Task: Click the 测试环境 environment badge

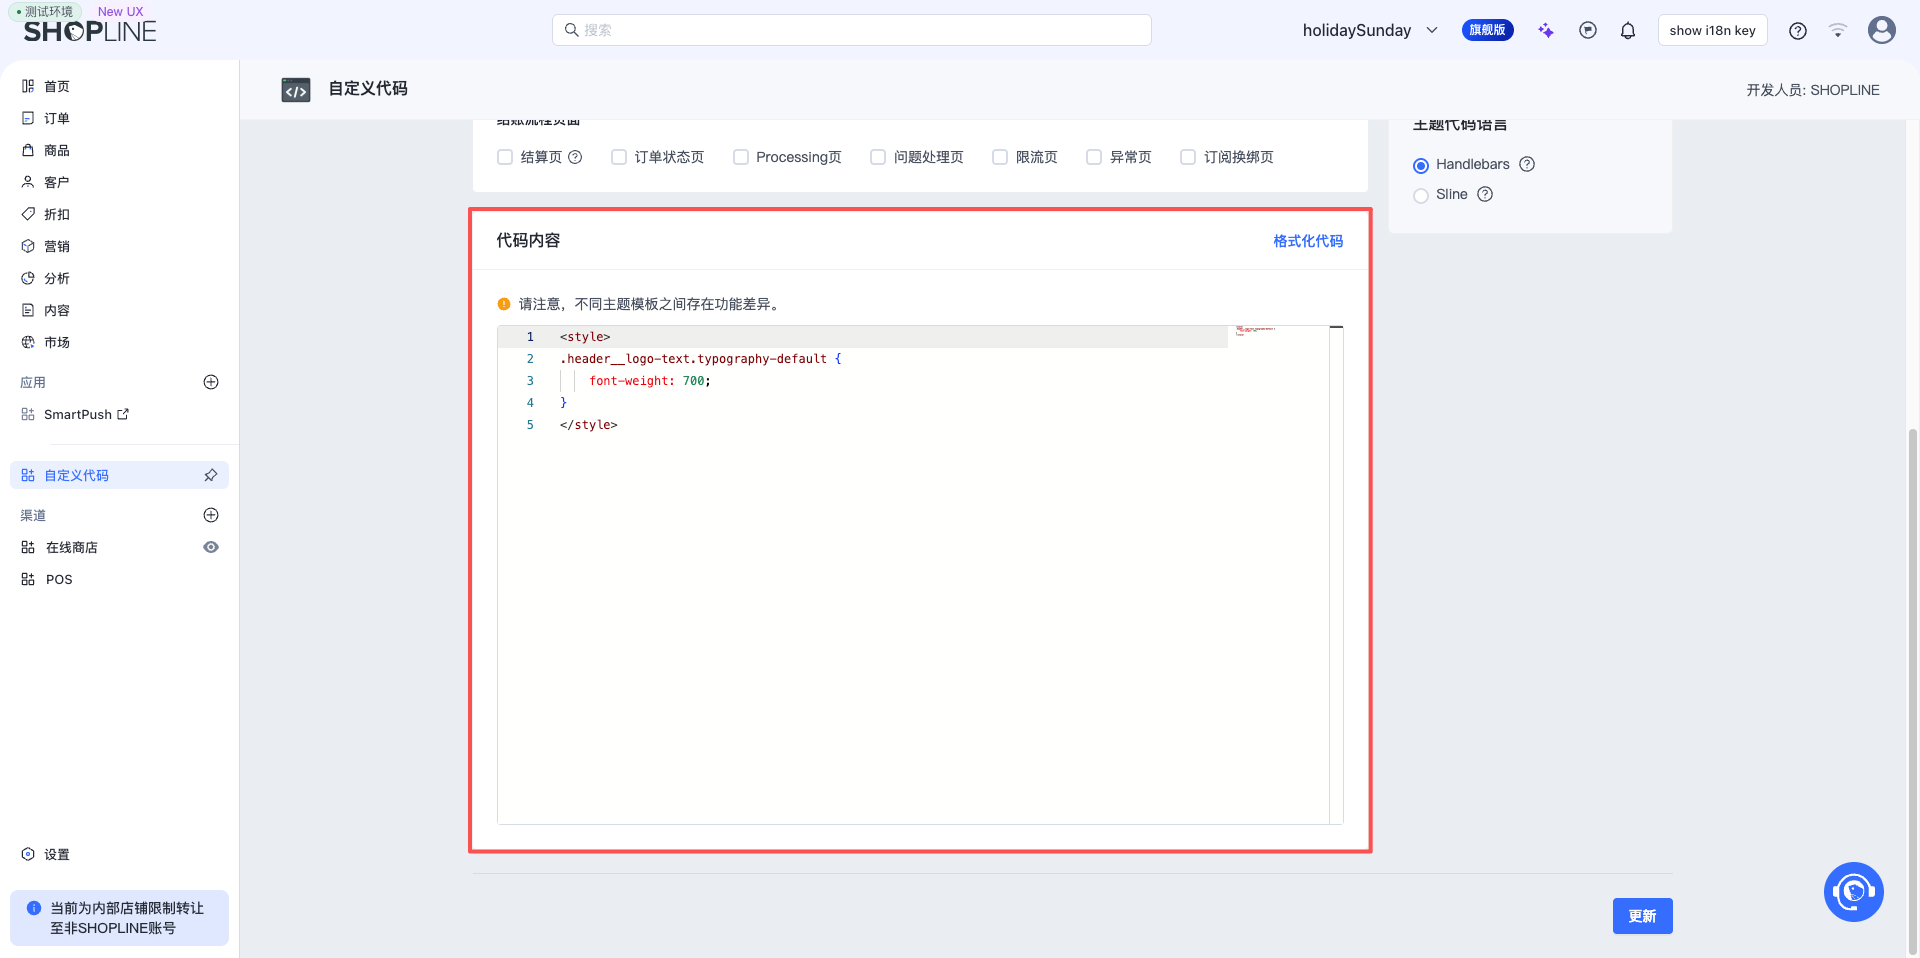Action: 45,11
